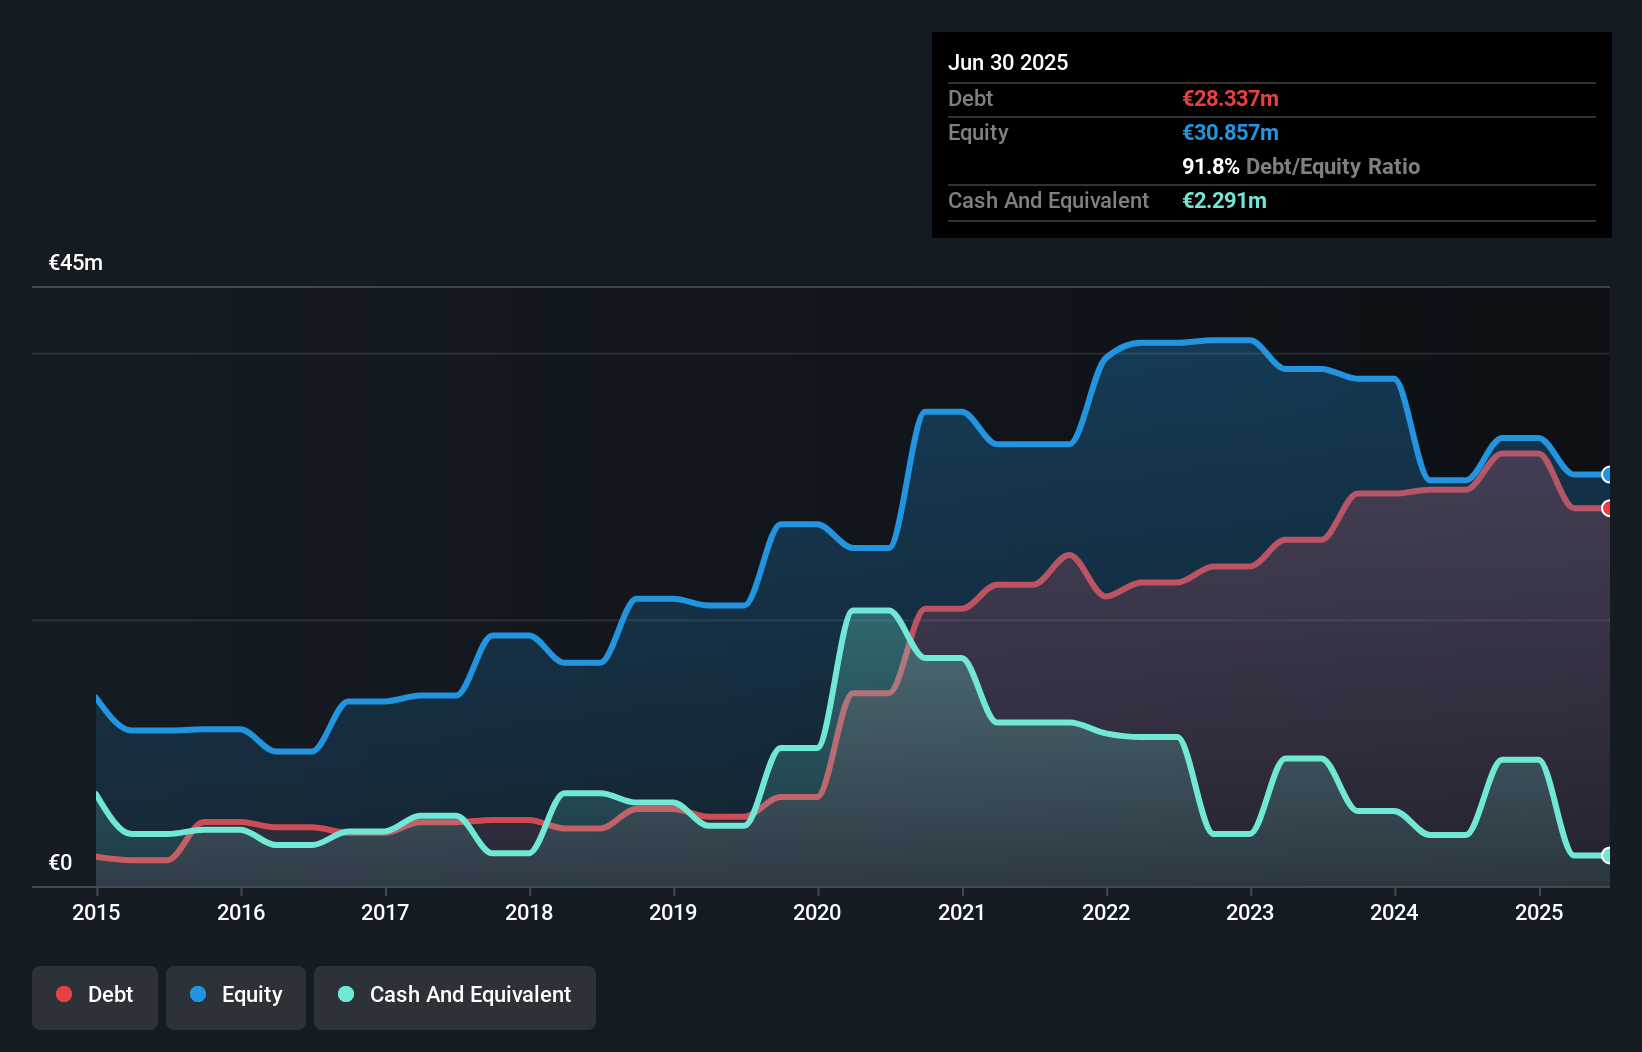
Task: Toggle the Cash And Equivalent series visibility
Action: (x=454, y=995)
